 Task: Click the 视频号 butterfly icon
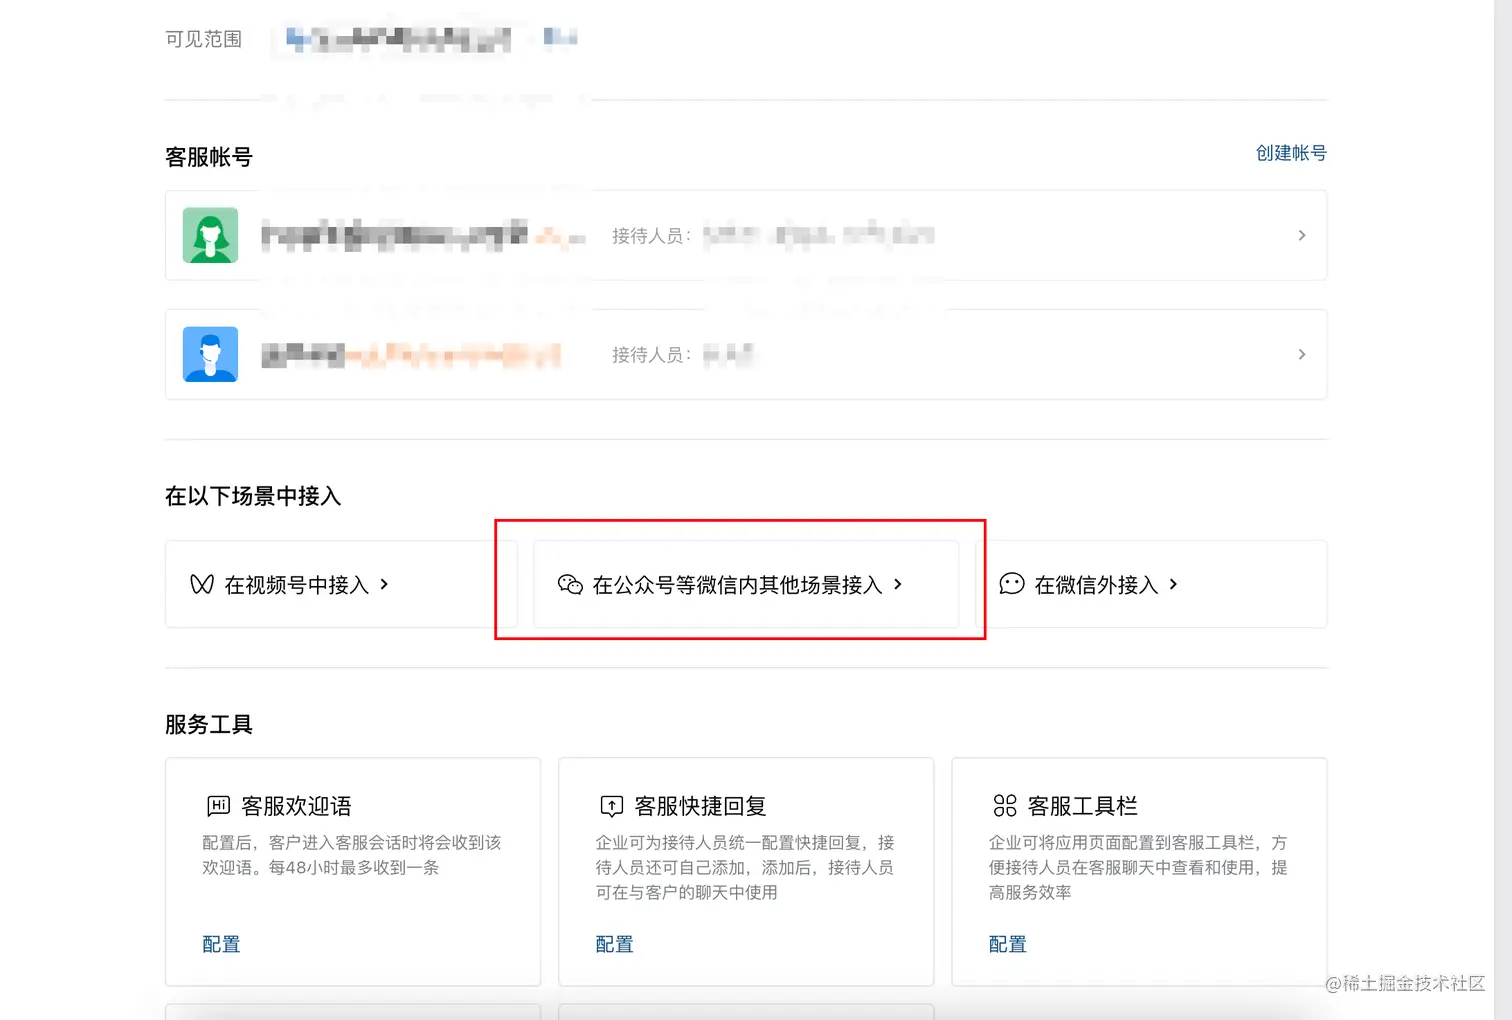coord(202,584)
